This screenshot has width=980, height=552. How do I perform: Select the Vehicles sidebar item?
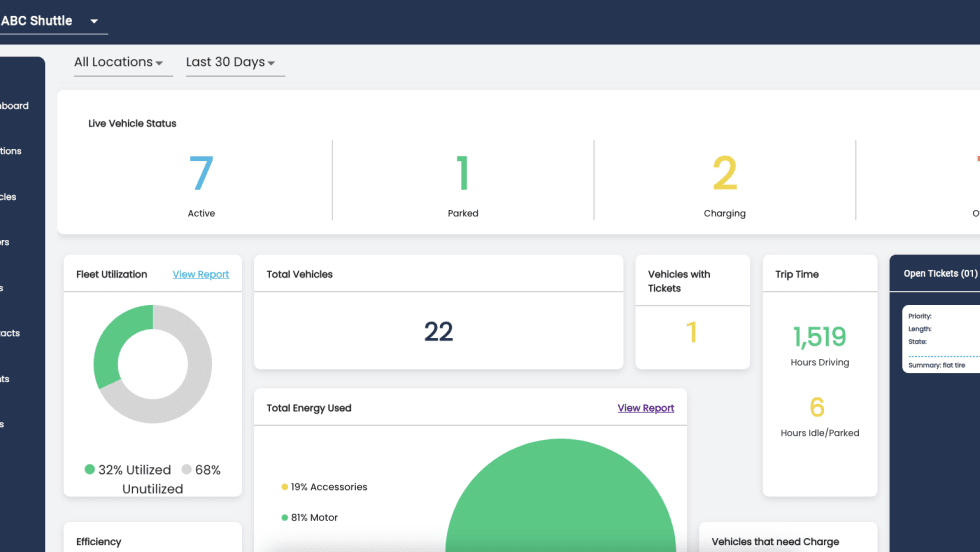(x=9, y=197)
